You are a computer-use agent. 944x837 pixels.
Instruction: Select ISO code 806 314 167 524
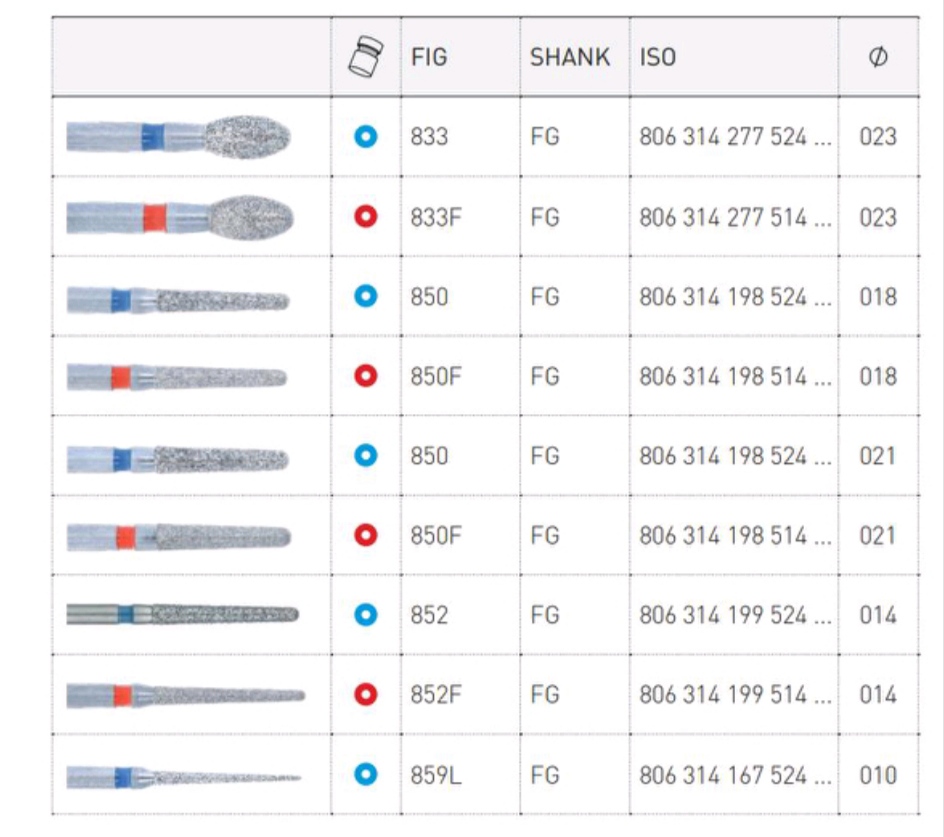[x=734, y=775]
